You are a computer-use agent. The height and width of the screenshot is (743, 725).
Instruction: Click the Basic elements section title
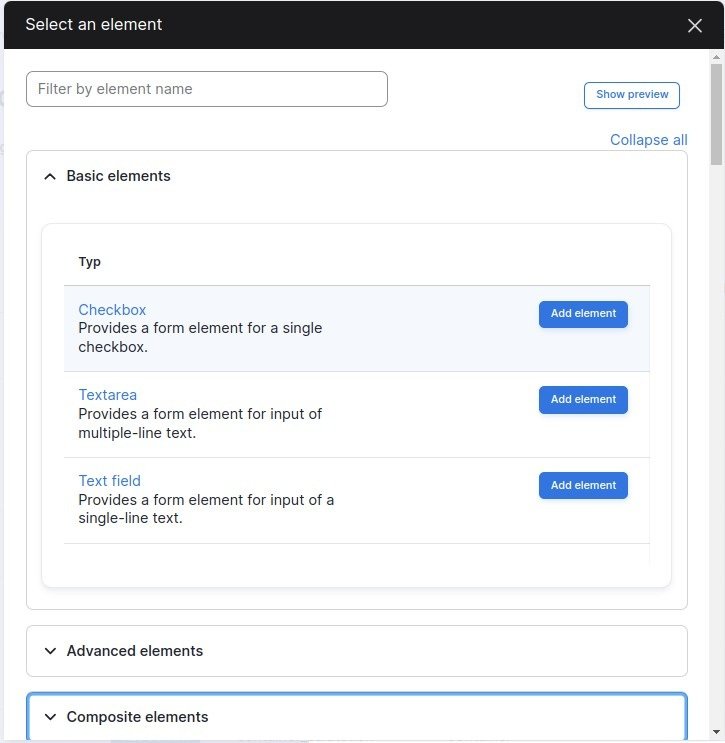pyautogui.click(x=118, y=176)
